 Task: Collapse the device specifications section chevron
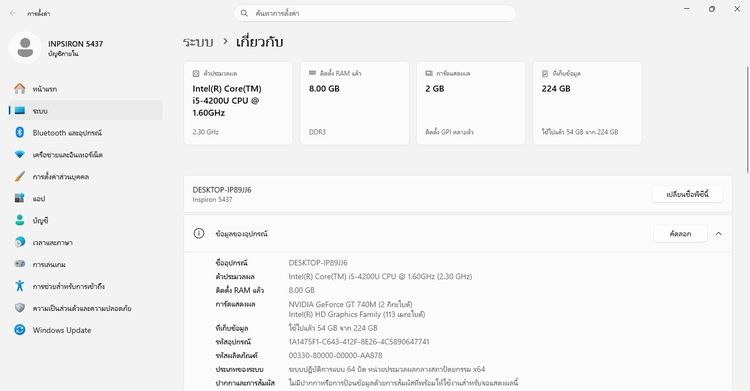click(718, 234)
